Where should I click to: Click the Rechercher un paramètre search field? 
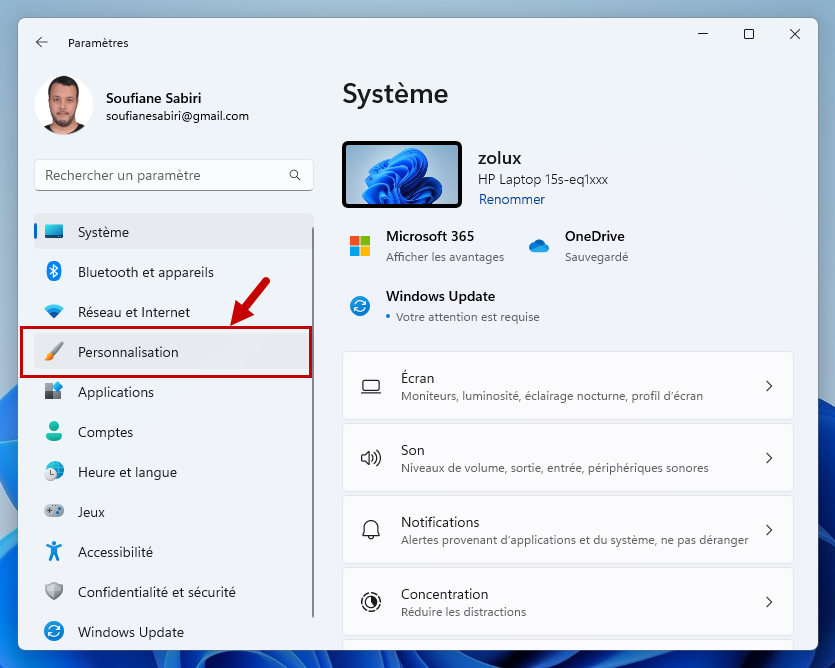pos(174,175)
